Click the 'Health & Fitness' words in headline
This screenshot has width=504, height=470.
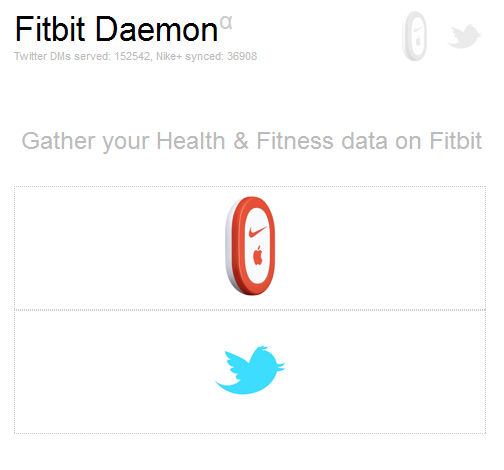point(245,140)
